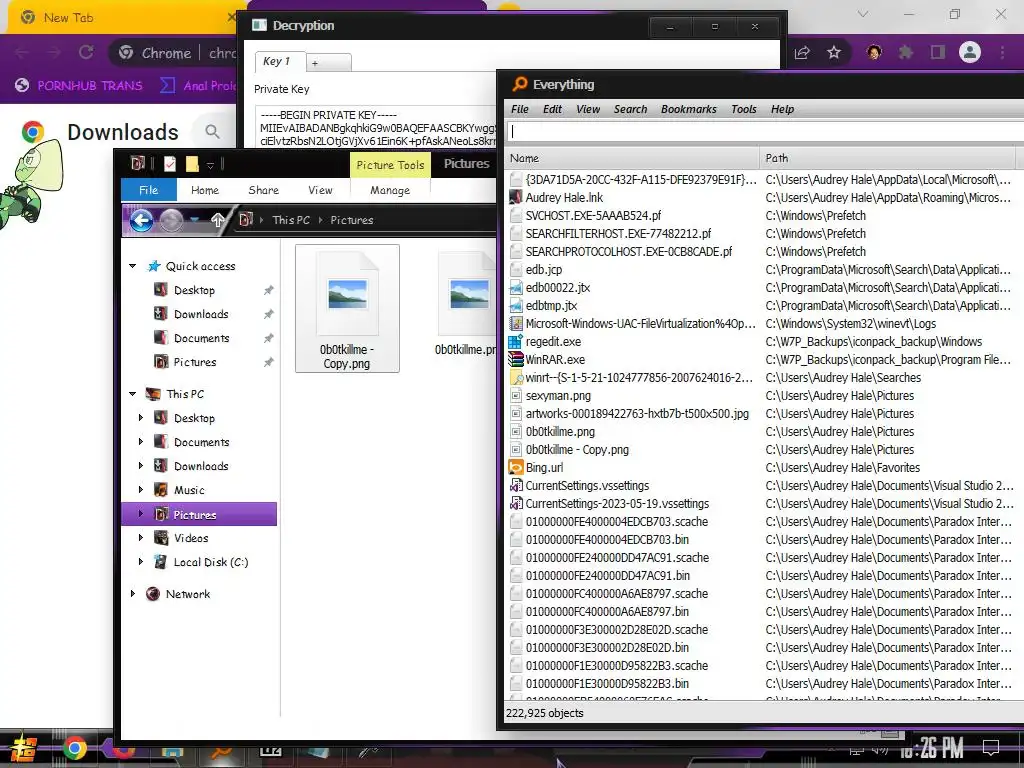Screen dimensions: 1024x768
Task: Open the Manage tab under Picture Tools
Action: point(390,190)
